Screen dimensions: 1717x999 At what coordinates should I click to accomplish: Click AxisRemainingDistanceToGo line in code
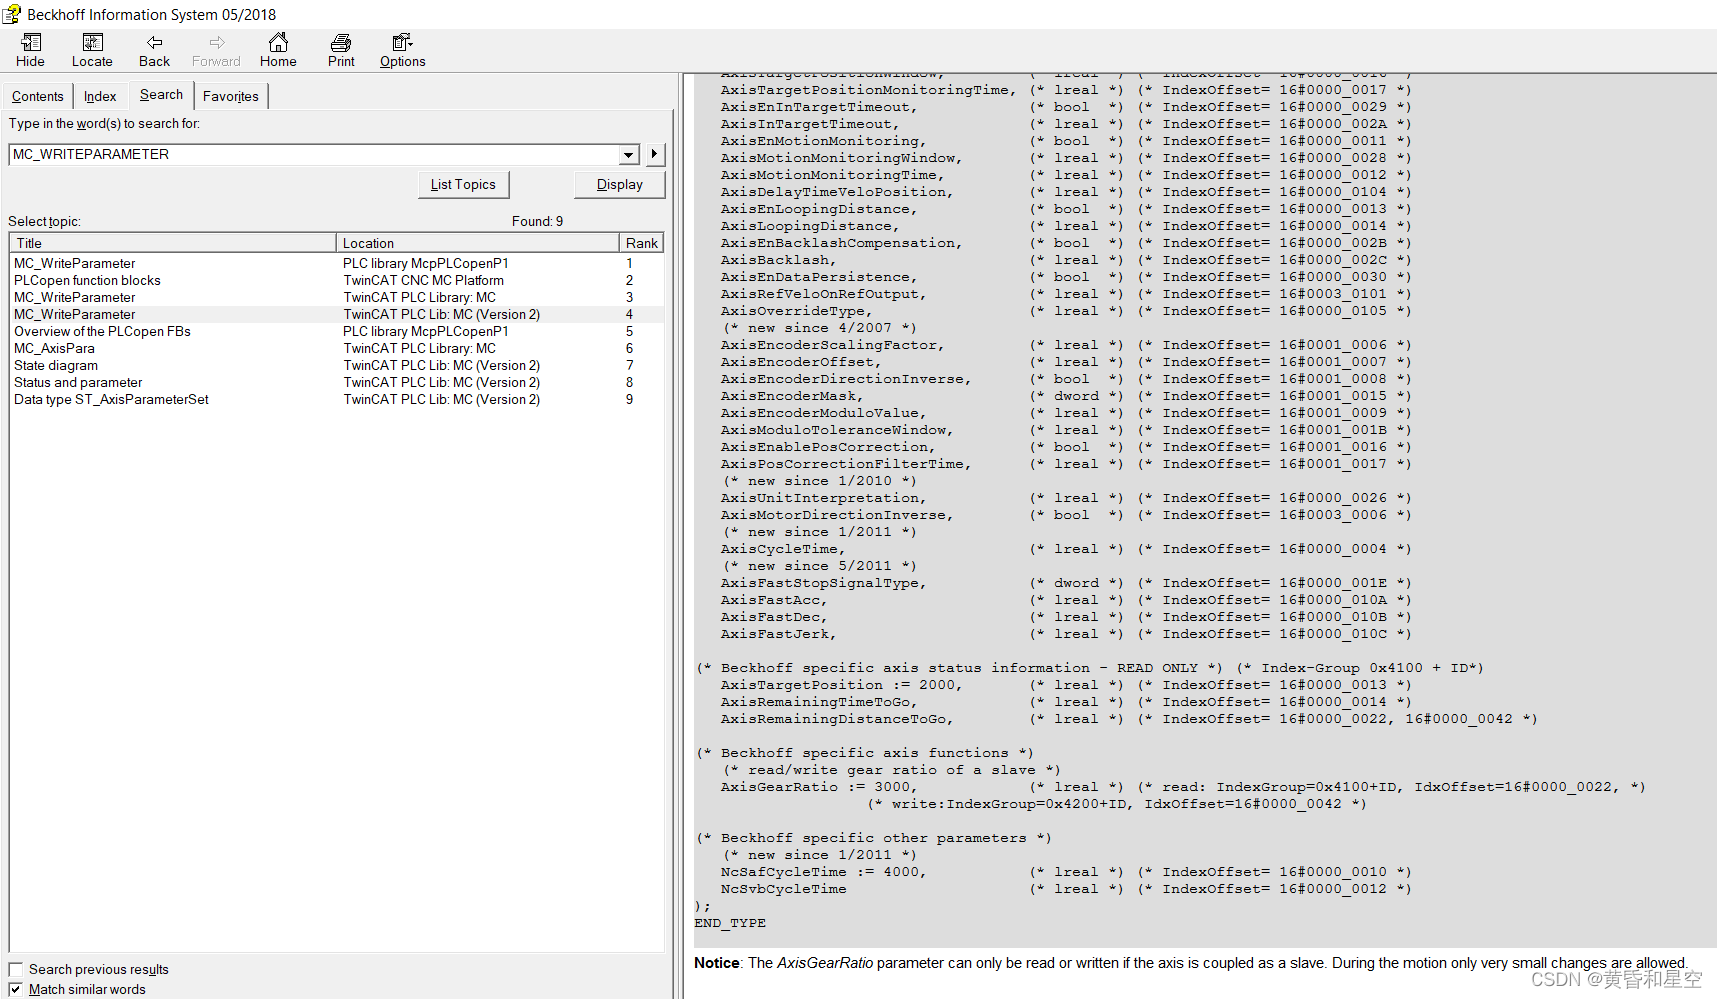1129,719
